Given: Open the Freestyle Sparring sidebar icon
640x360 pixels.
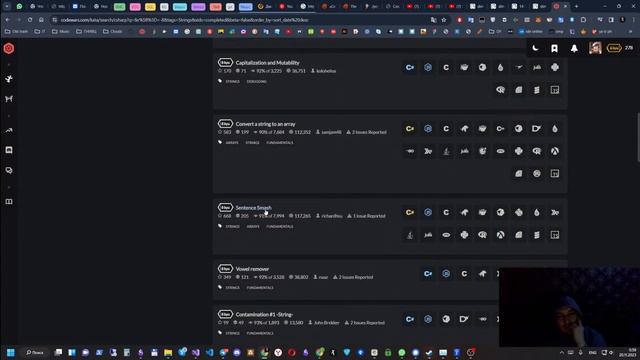Looking at the screenshot, I should pos(9,99).
